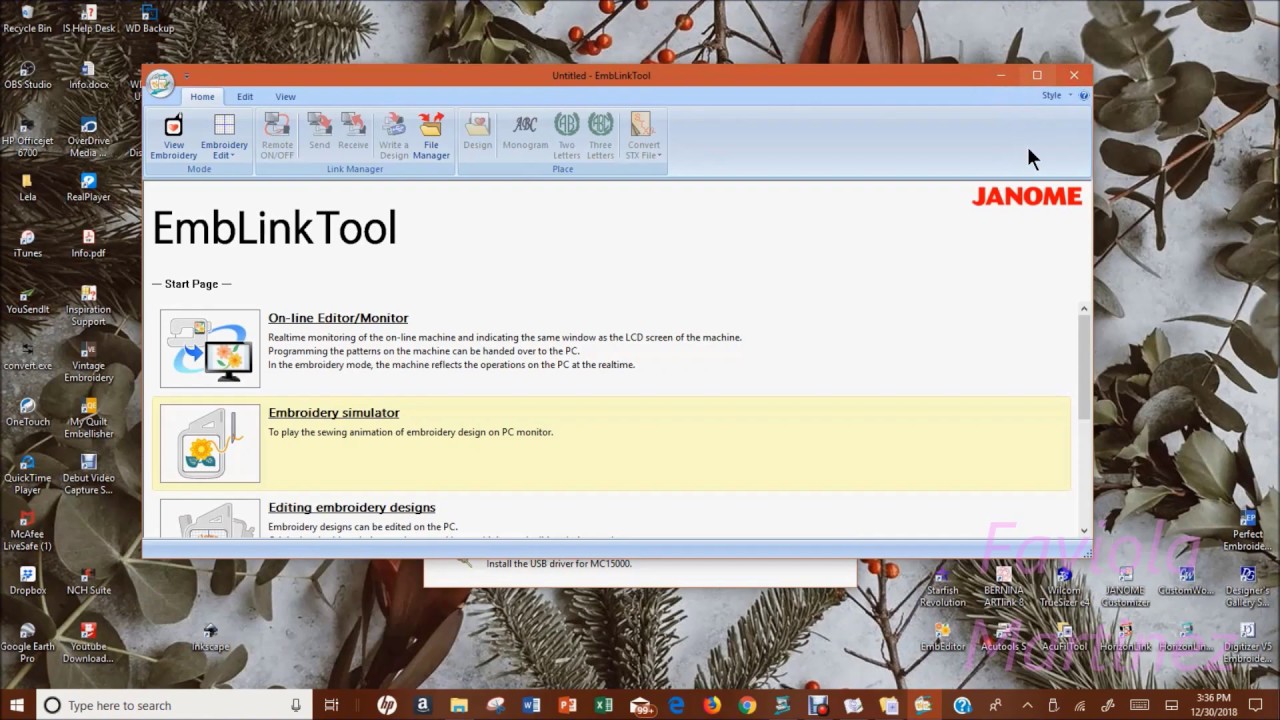This screenshot has width=1280, height=720.
Task: Select the OBS Studio desktop icon
Action: (27, 75)
